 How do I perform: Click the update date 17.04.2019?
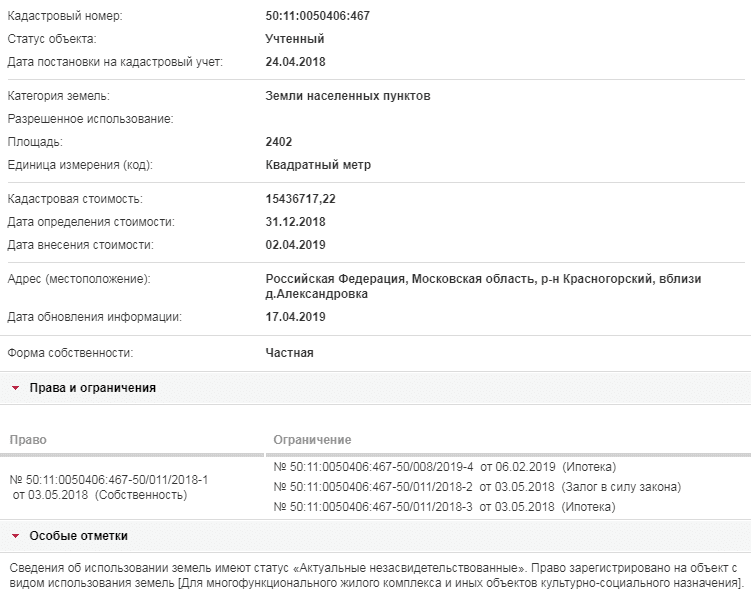coord(296,317)
